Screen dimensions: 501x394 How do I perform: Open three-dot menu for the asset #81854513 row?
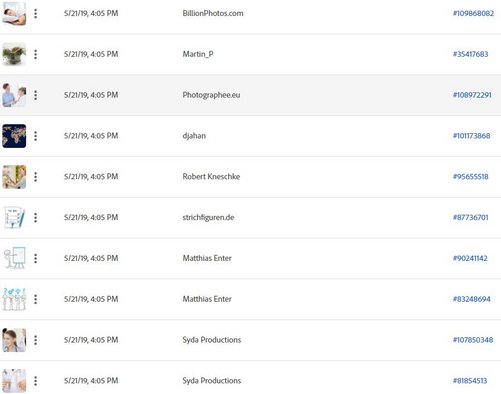click(x=36, y=381)
